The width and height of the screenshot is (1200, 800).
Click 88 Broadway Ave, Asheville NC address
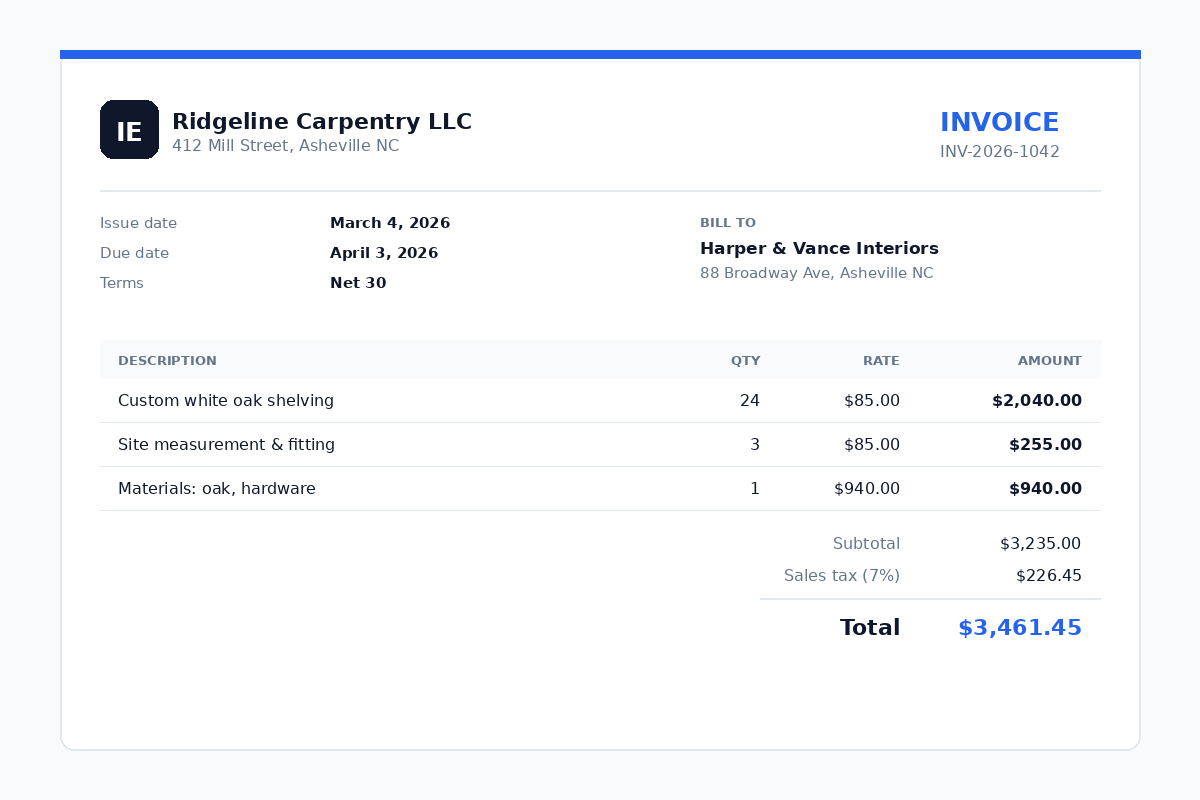click(x=817, y=273)
